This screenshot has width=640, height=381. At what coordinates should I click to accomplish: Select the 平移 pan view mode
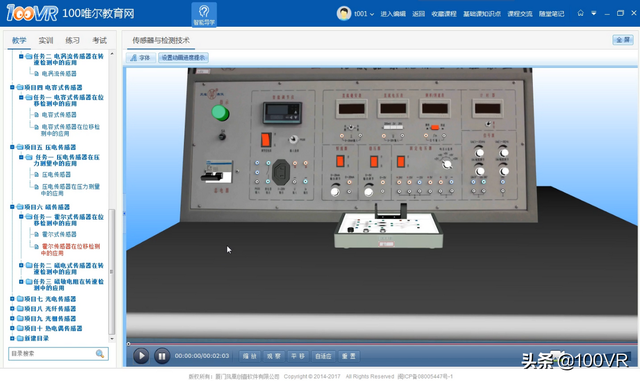tap(298, 356)
